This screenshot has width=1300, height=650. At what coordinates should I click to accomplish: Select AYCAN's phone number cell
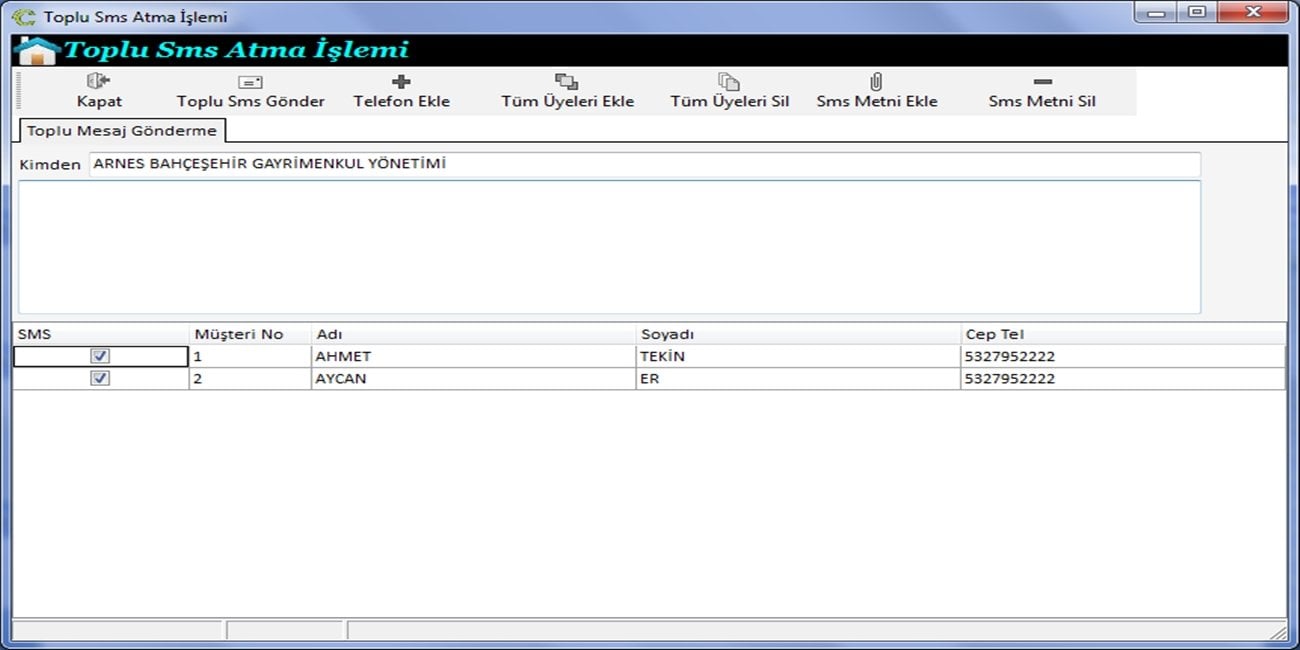pyautogui.click(x=1120, y=380)
